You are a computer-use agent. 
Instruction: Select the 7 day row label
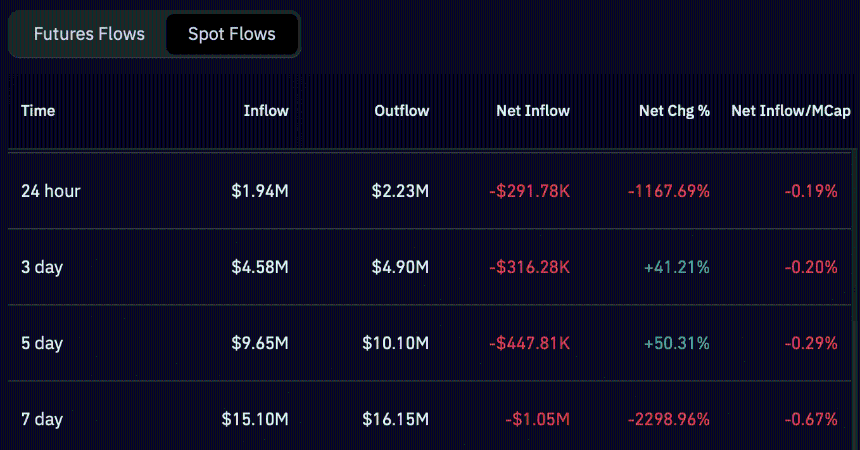(42, 419)
